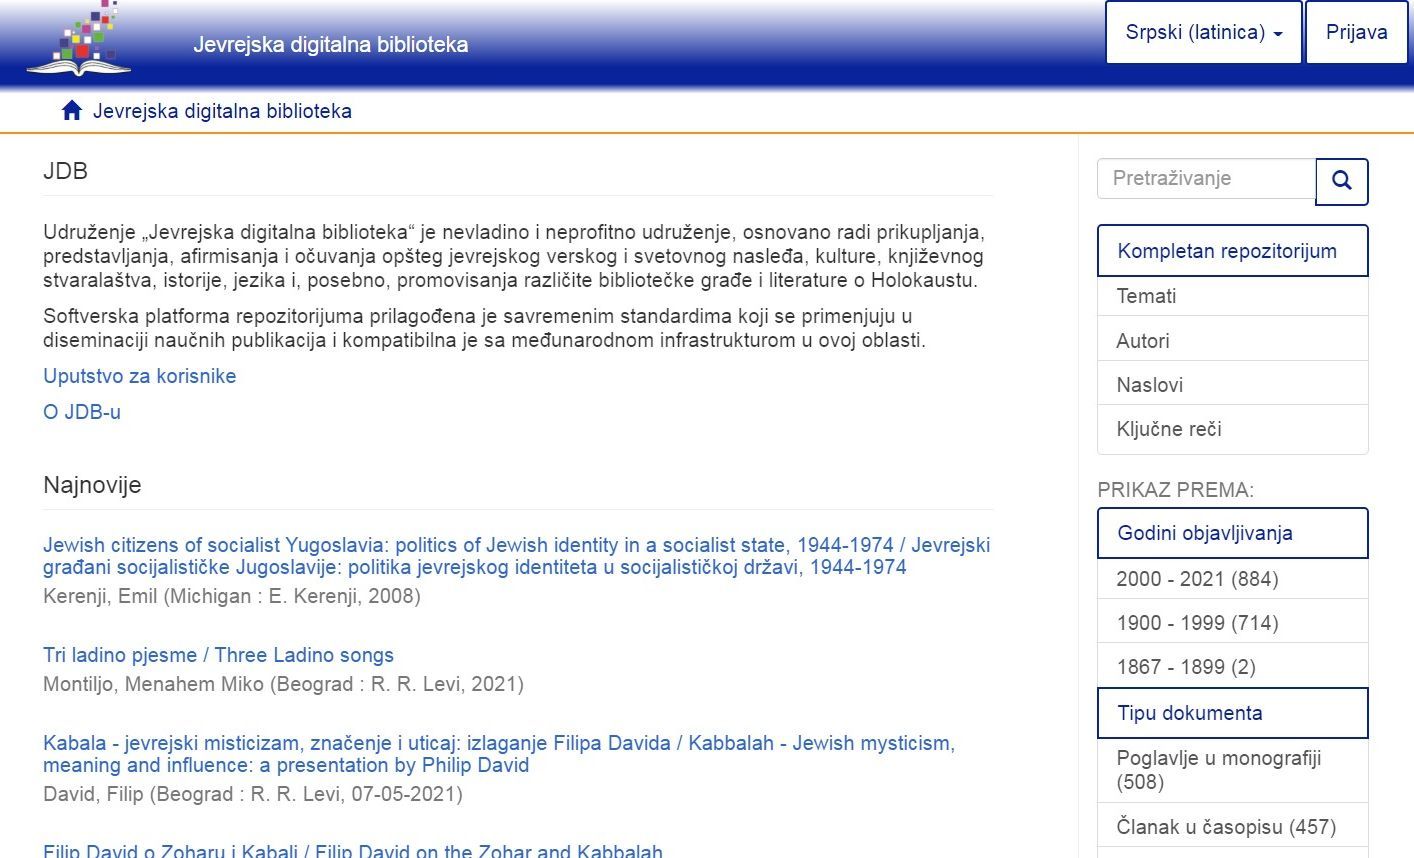
Task: Open the Uputstvo za korisnike link
Action: point(140,376)
